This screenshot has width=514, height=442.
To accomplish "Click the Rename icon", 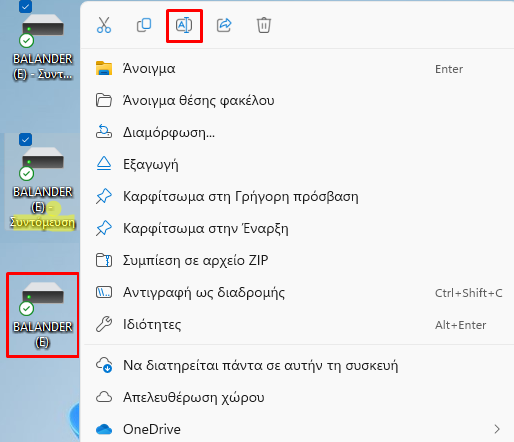I will coord(184,25).
